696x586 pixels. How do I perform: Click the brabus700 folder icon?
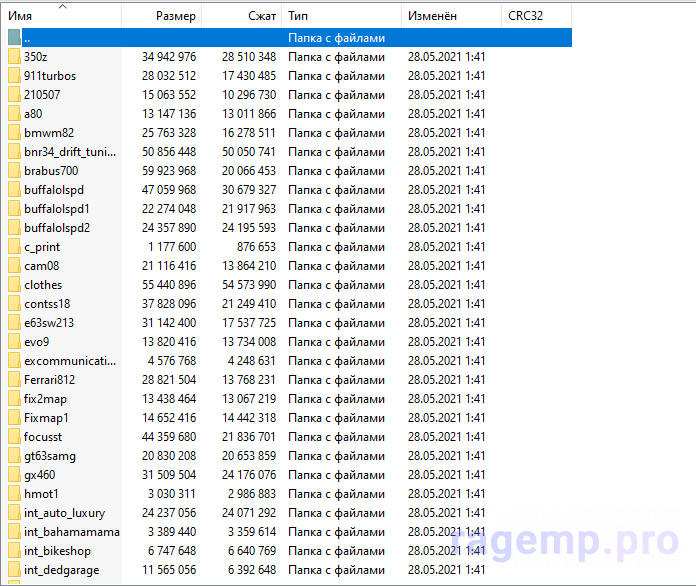coord(14,171)
